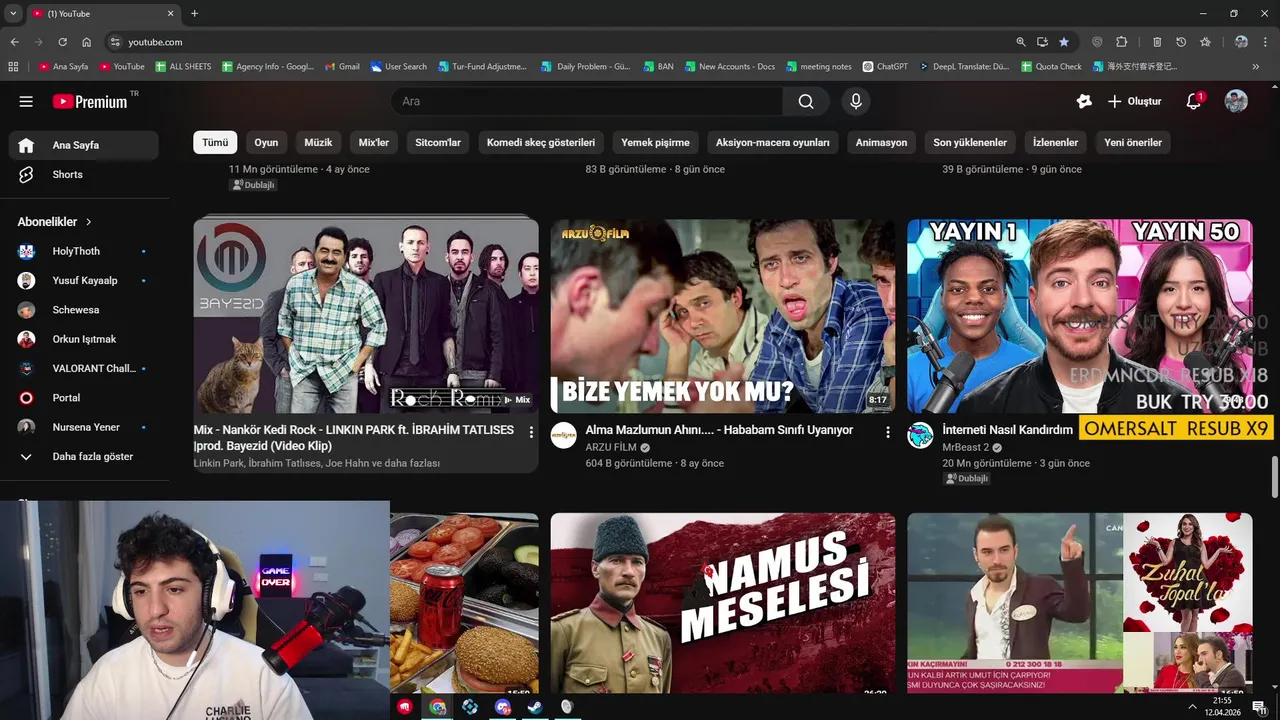Open the ALL SHEETS bookmark

[183, 67]
